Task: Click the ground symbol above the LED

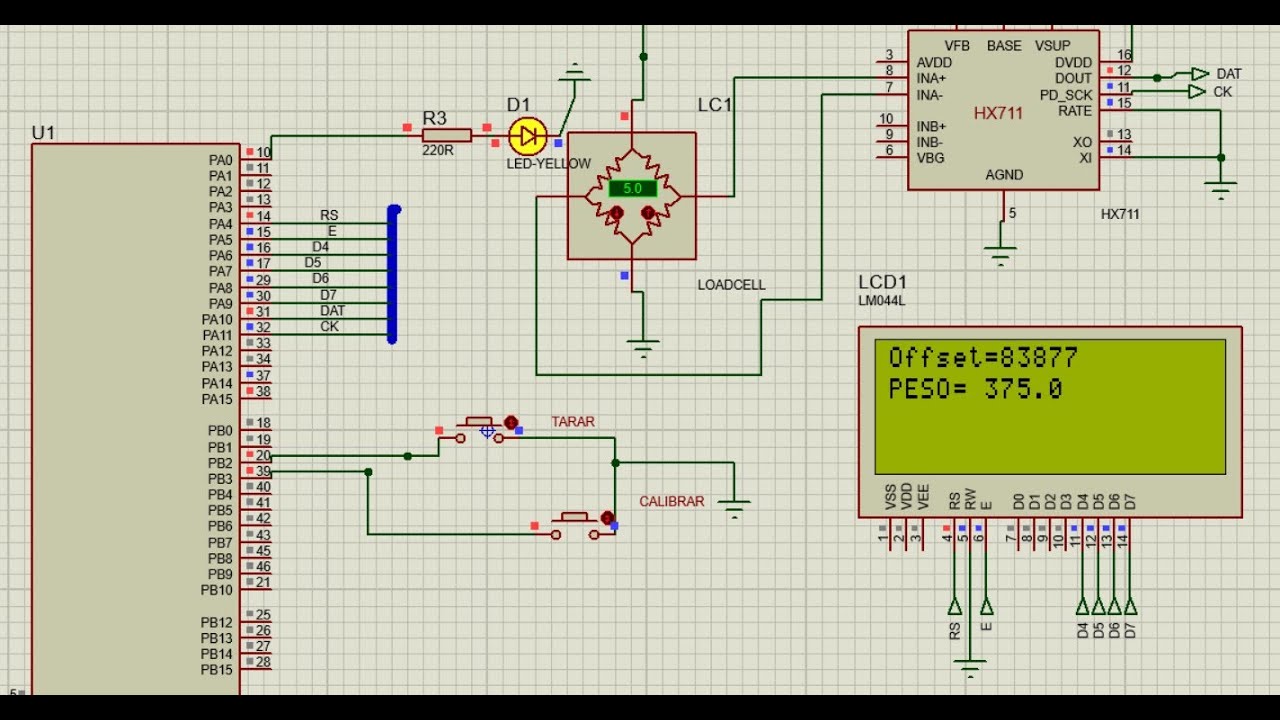Action: tap(574, 72)
